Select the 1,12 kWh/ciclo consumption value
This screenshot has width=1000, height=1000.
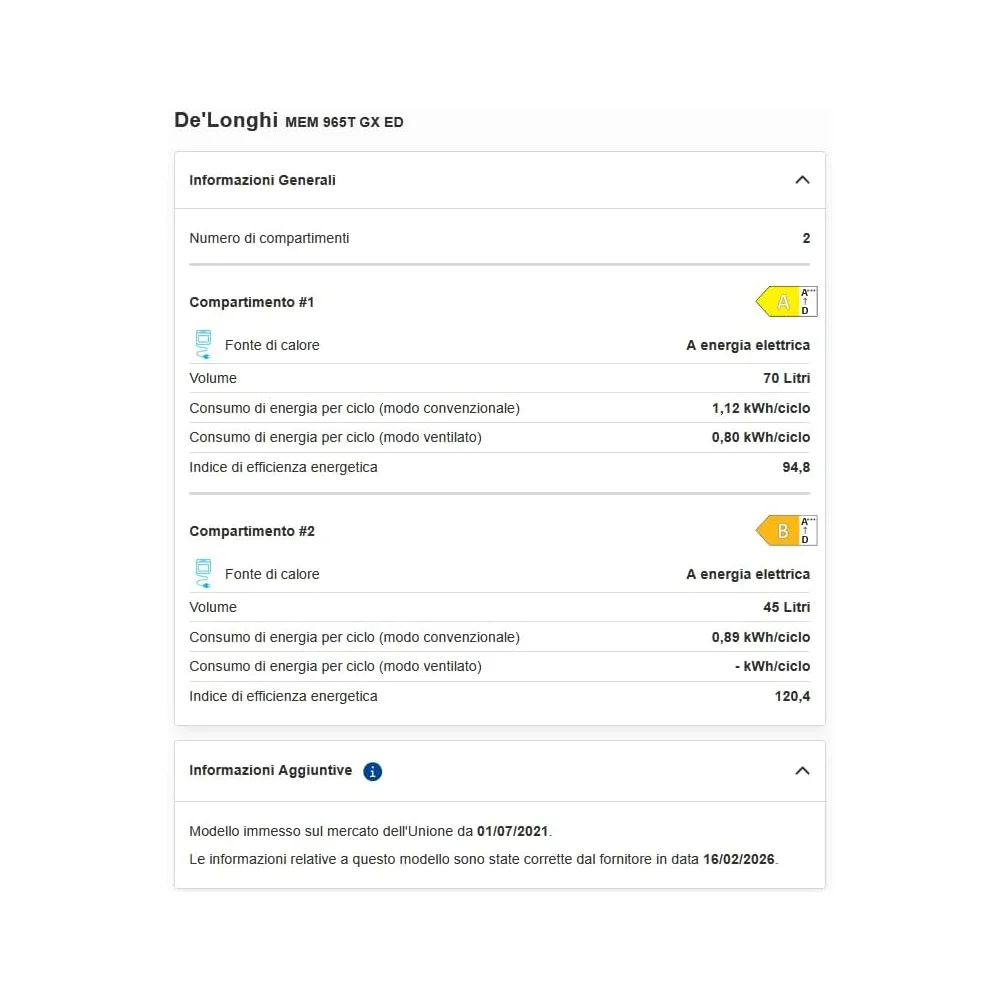761,408
